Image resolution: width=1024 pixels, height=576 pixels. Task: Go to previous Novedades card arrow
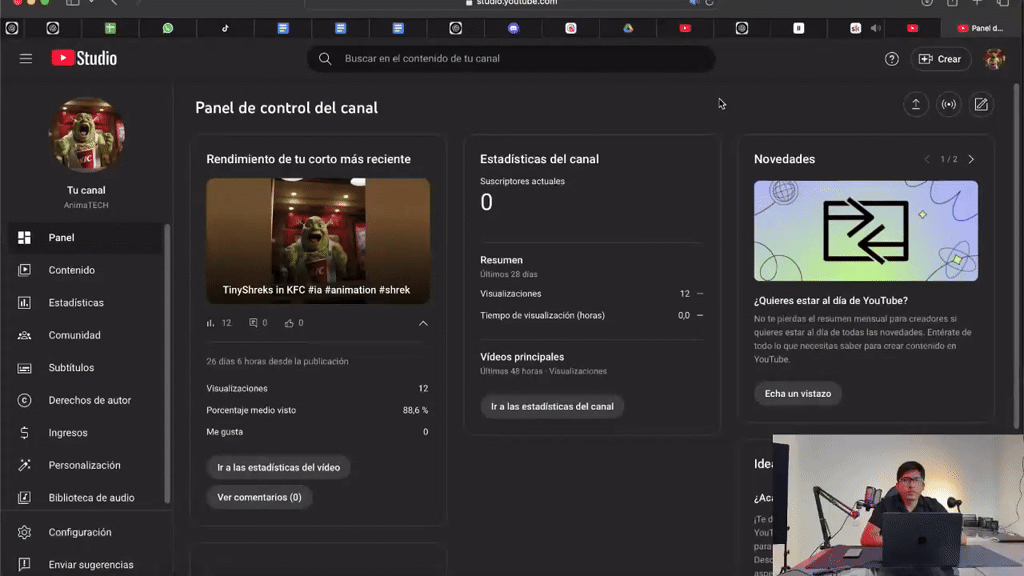pyautogui.click(x=927, y=159)
